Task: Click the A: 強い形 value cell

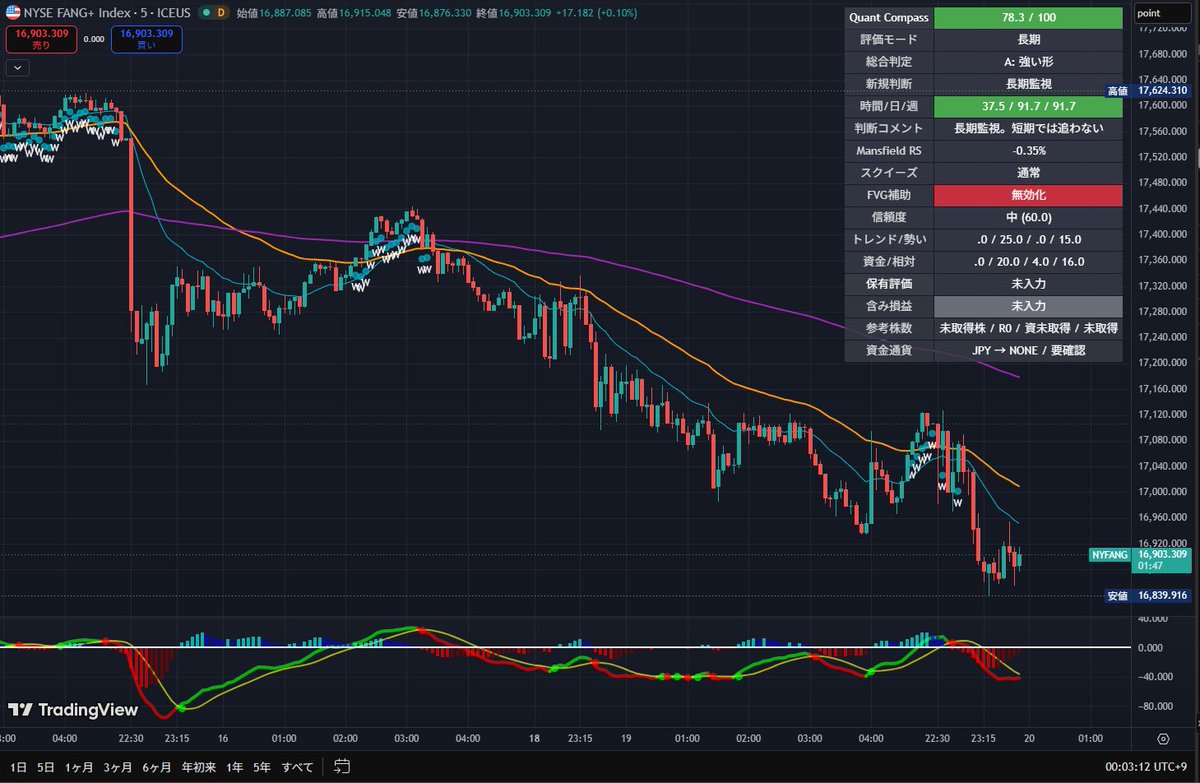Action: click(1028, 62)
